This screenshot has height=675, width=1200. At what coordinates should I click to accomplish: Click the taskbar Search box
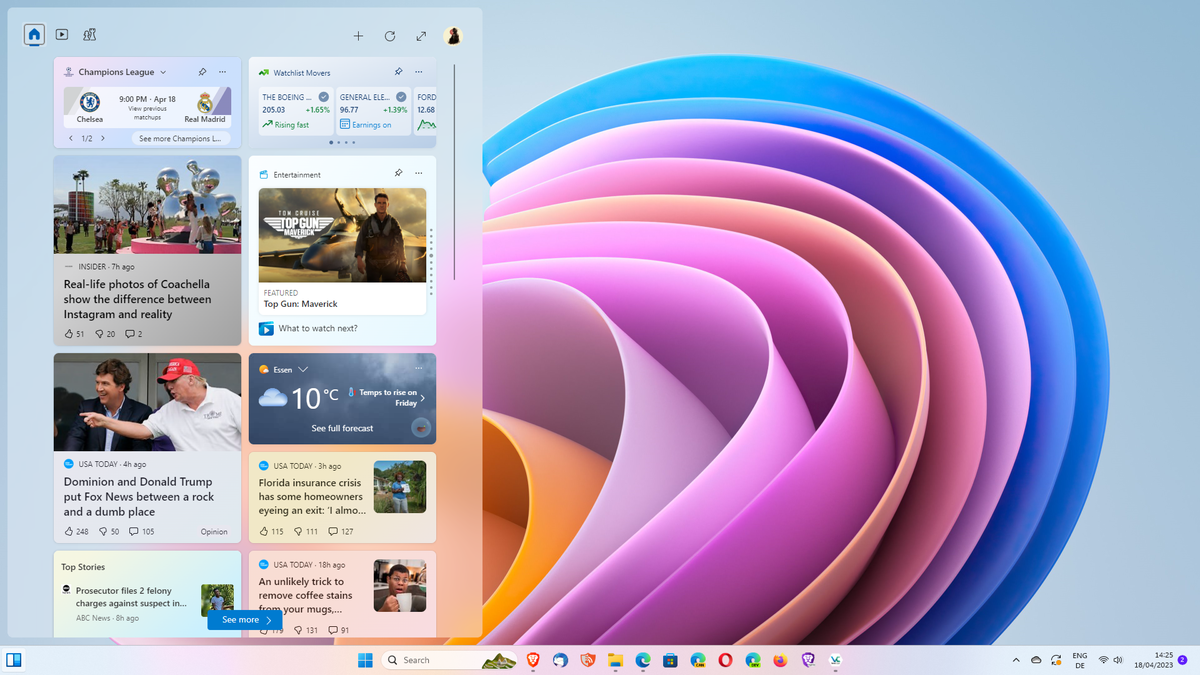pyautogui.click(x=449, y=660)
